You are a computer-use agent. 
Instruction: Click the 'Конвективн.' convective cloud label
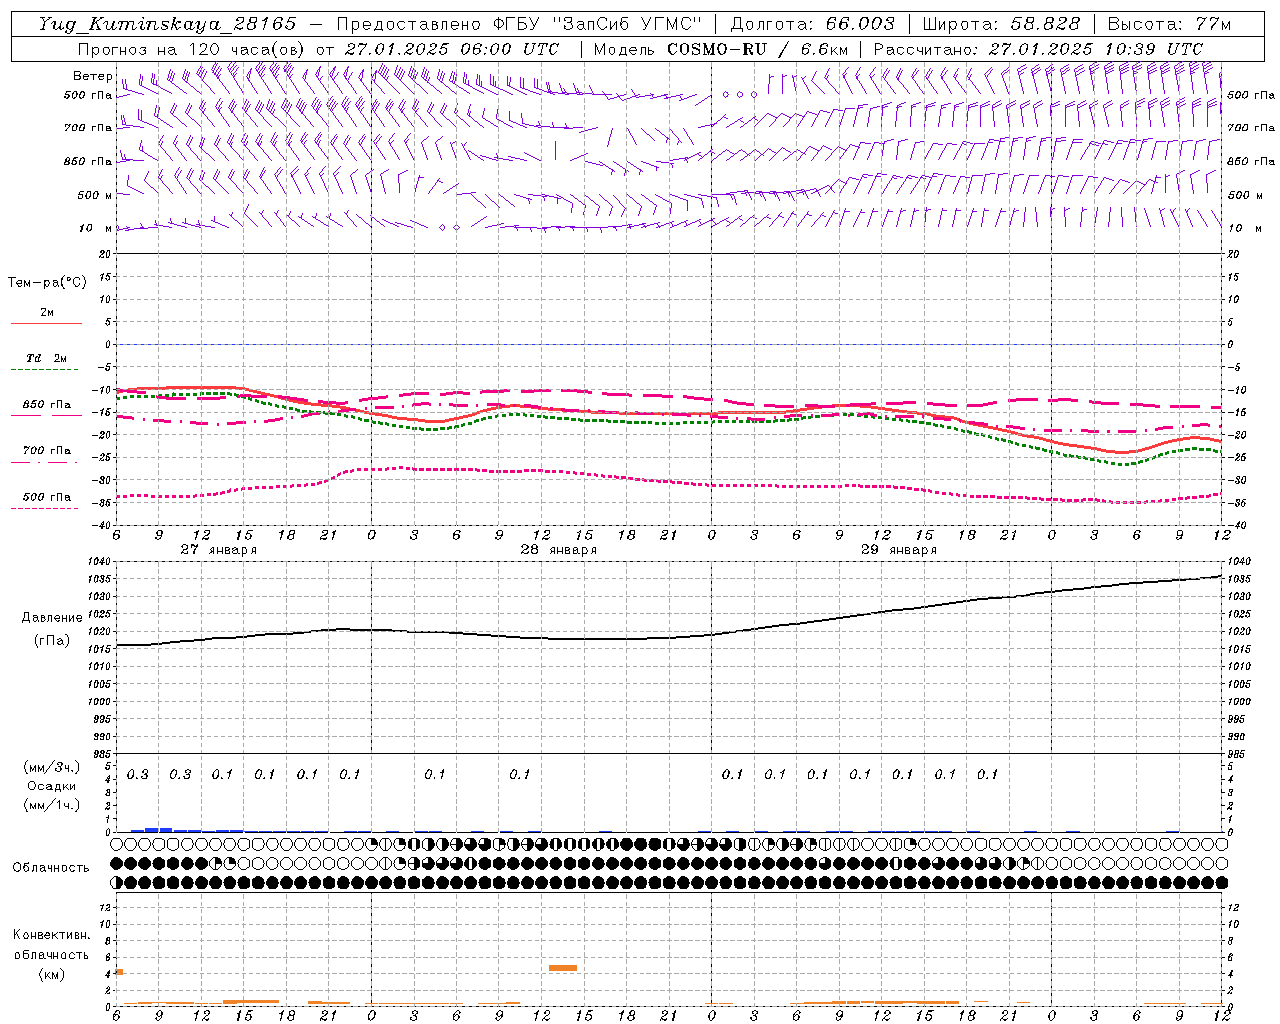pyautogui.click(x=51, y=935)
